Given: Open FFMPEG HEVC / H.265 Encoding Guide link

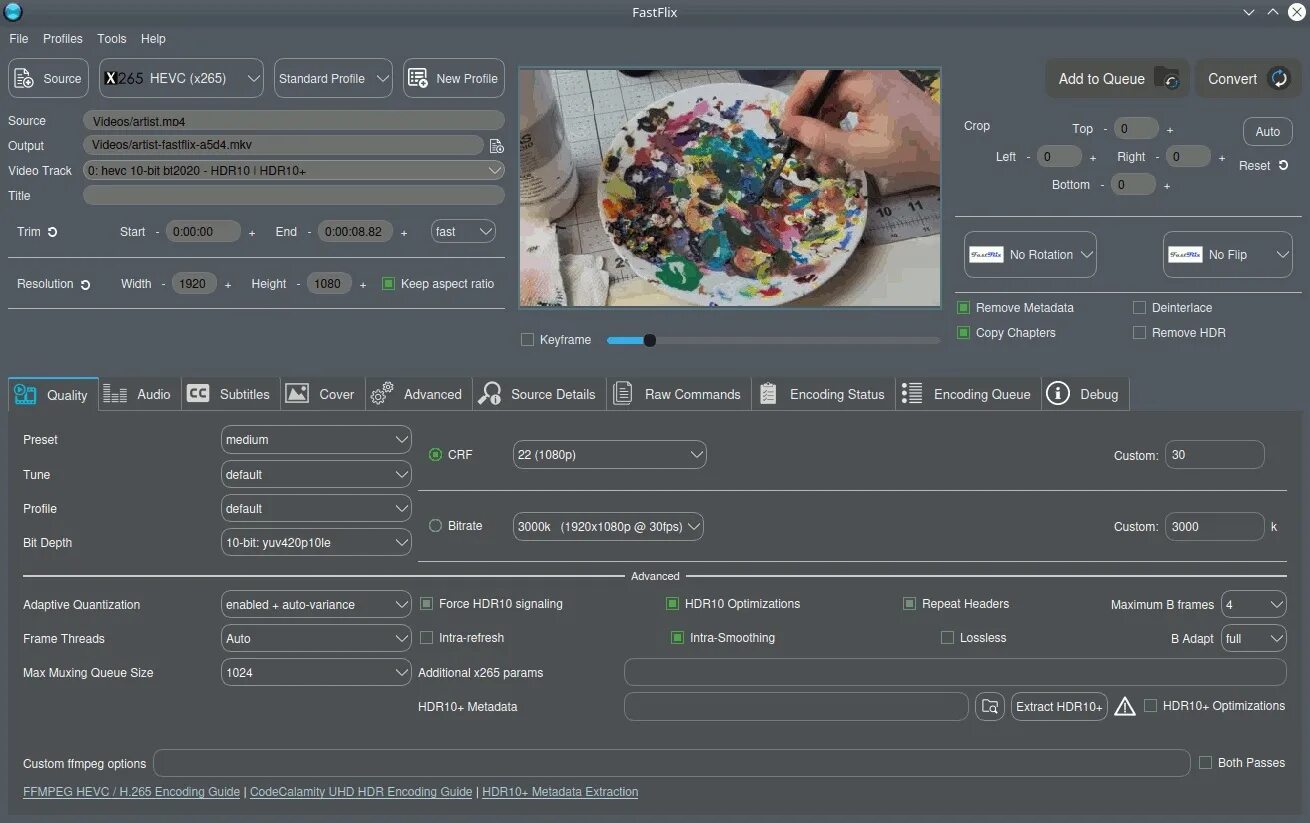Looking at the screenshot, I should point(131,792).
